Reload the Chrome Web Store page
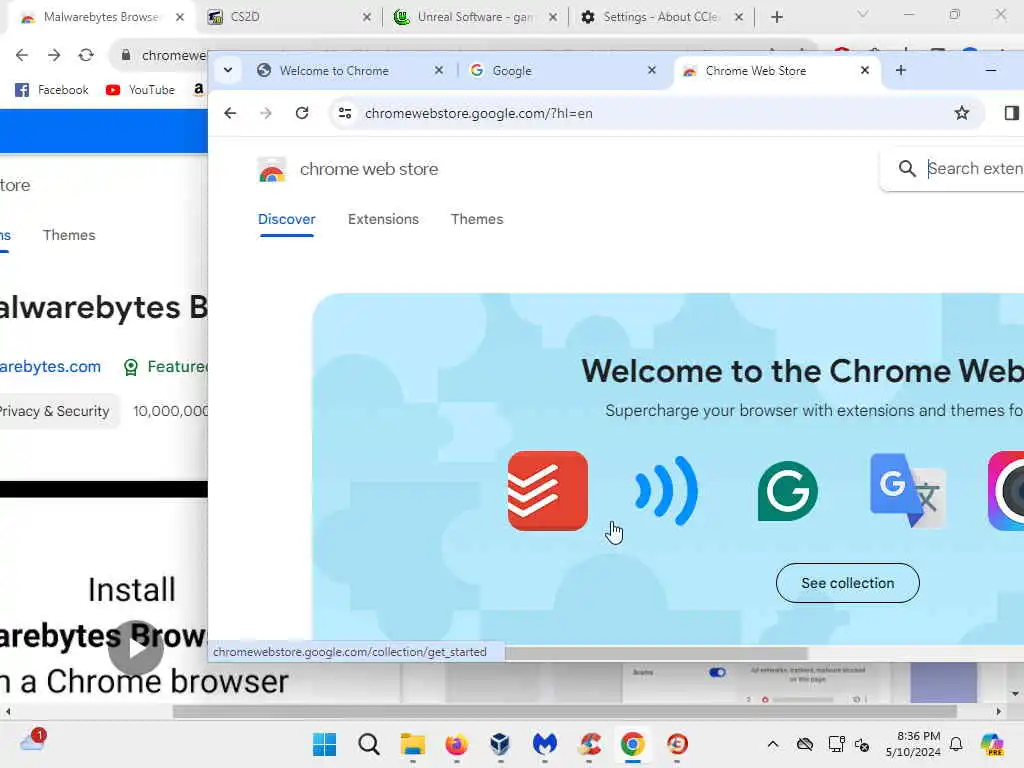The height and width of the screenshot is (768, 1024). point(302,113)
